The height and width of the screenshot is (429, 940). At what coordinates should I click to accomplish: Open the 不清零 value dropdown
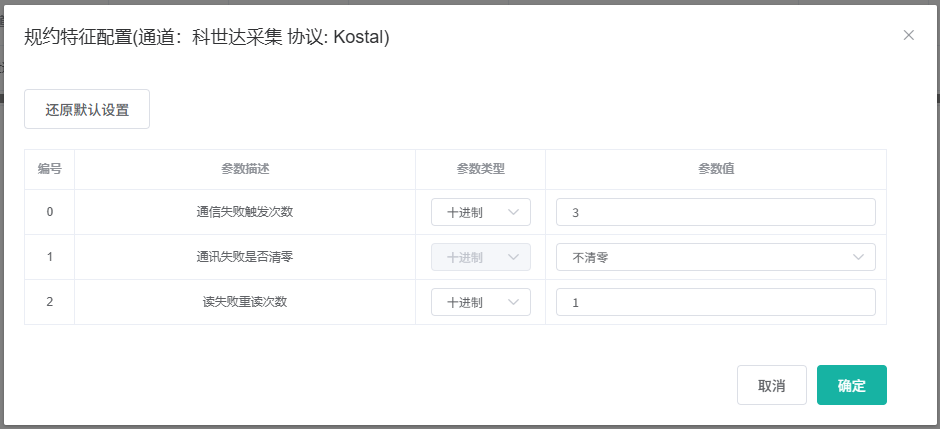tap(715, 257)
